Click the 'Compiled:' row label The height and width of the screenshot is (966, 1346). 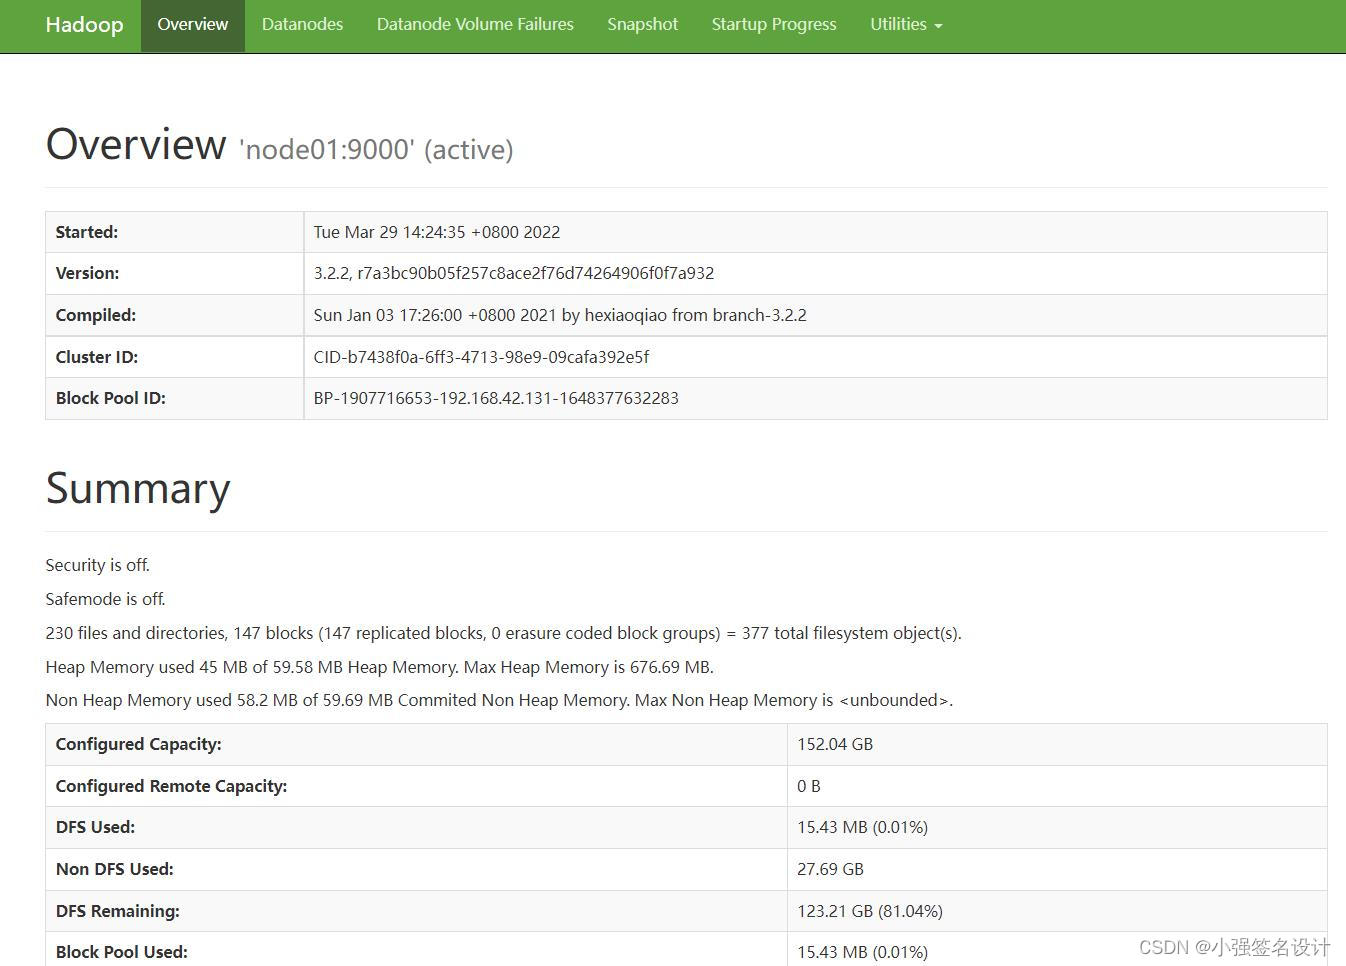click(x=96, y=315)
